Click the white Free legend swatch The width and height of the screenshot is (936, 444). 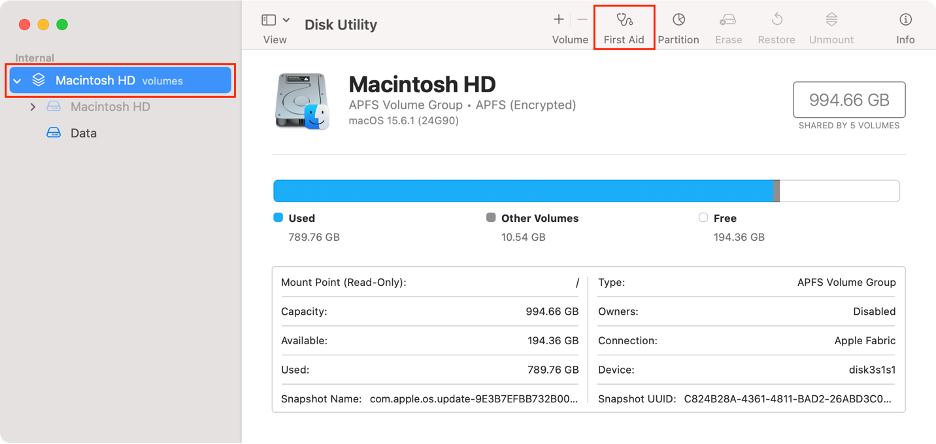703,218
